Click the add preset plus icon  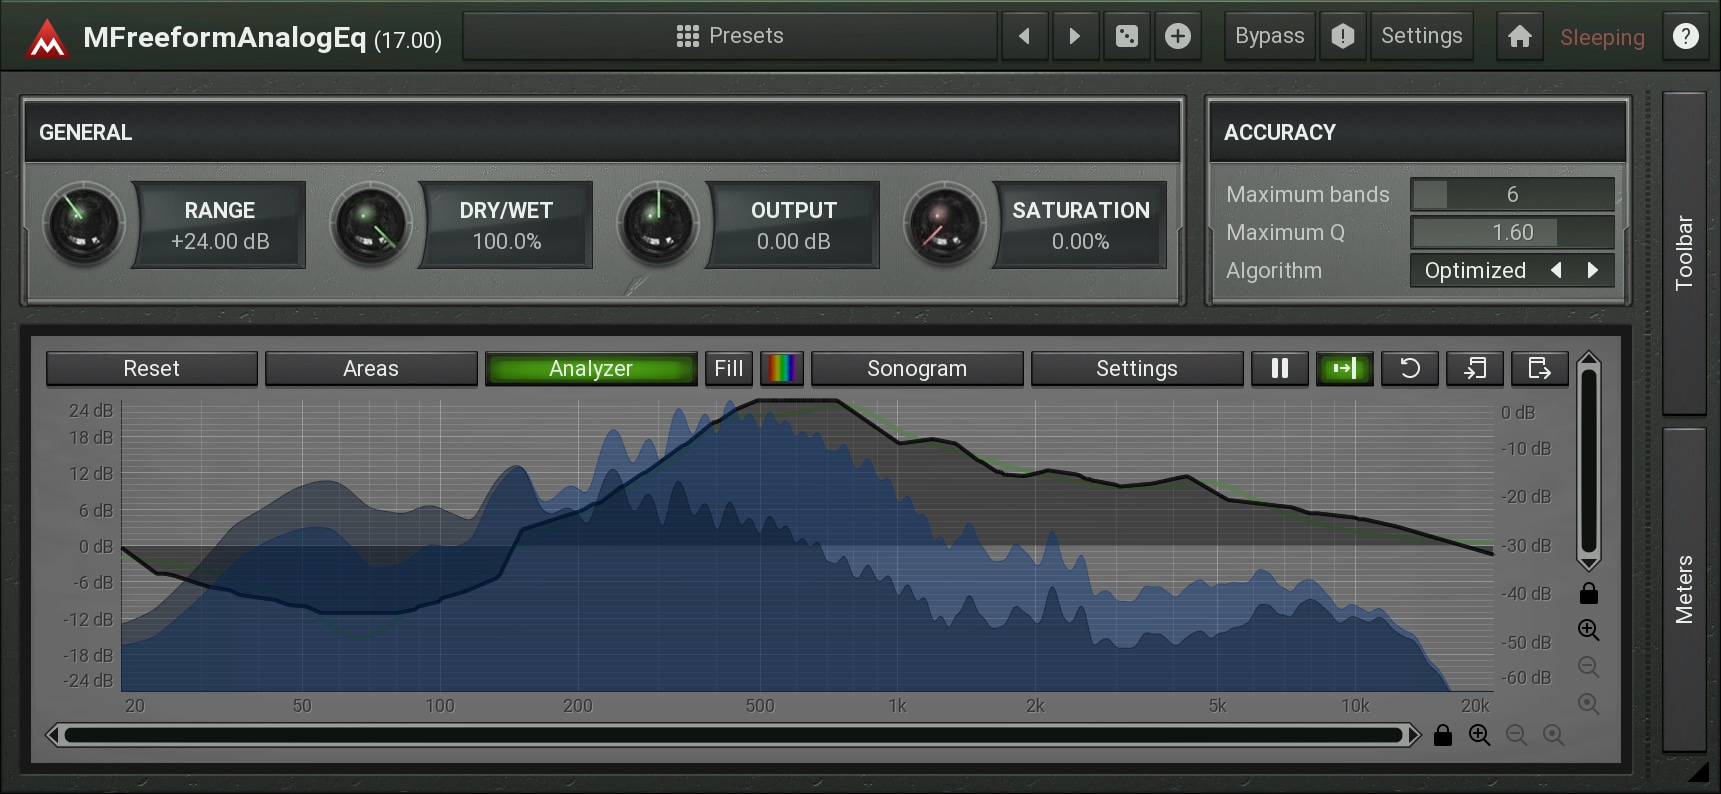(1178, 37)
